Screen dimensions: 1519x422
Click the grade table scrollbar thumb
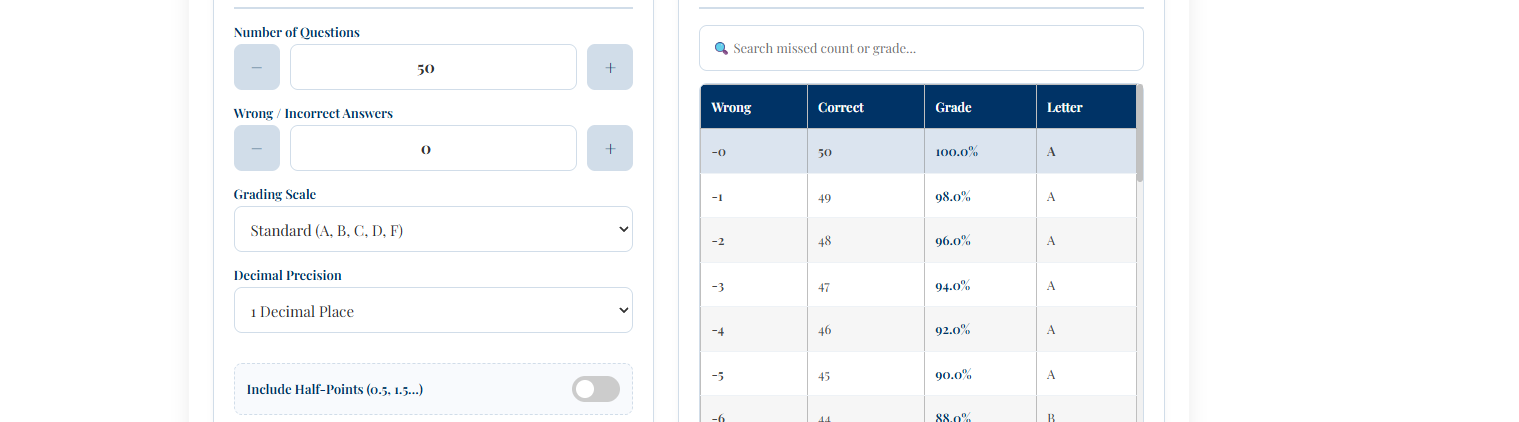[1140, 133]
